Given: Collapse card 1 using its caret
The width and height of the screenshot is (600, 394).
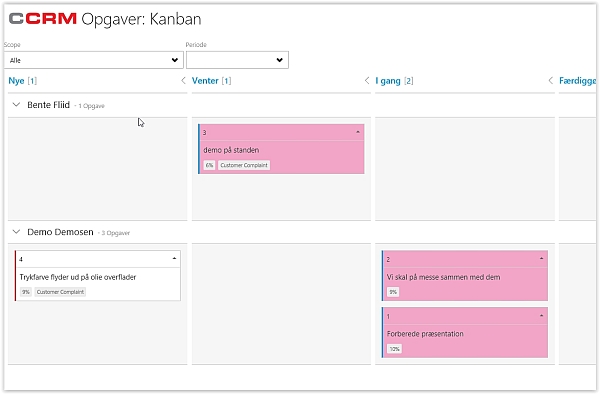Looking at the screenshot, I should point(541,316).
